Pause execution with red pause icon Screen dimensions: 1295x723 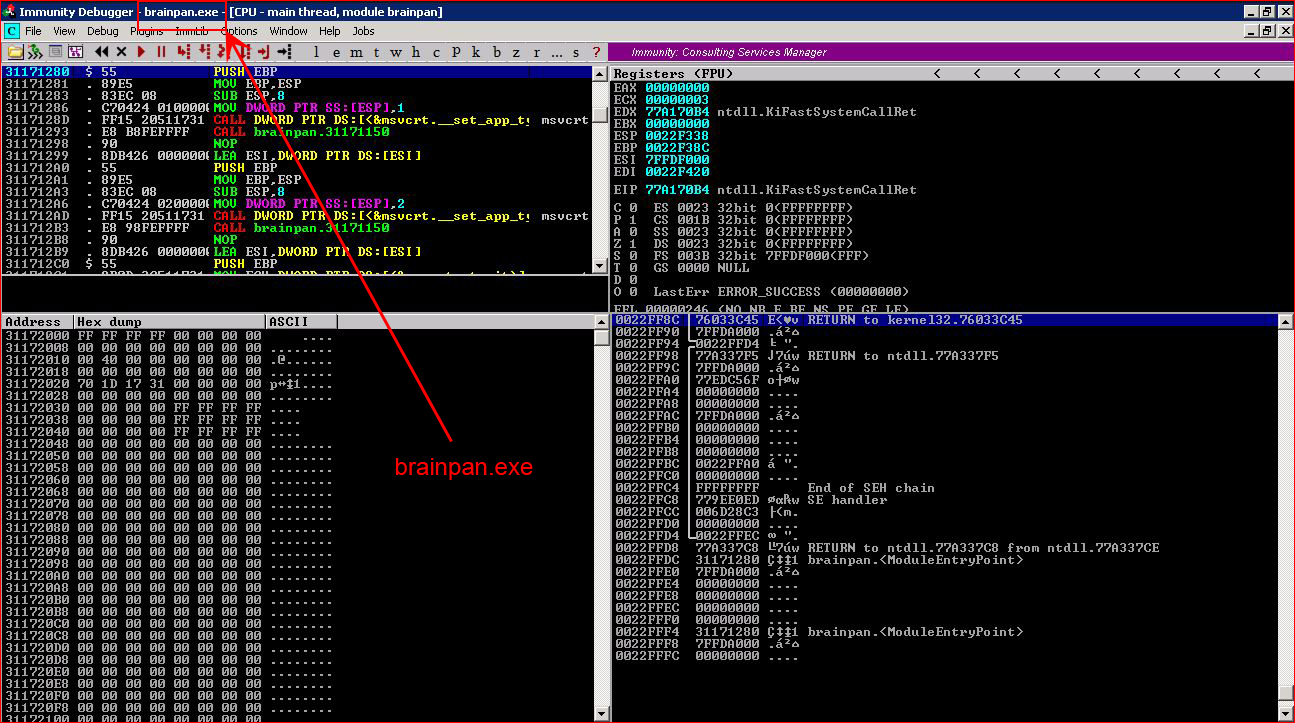click(x=161, y=51)
